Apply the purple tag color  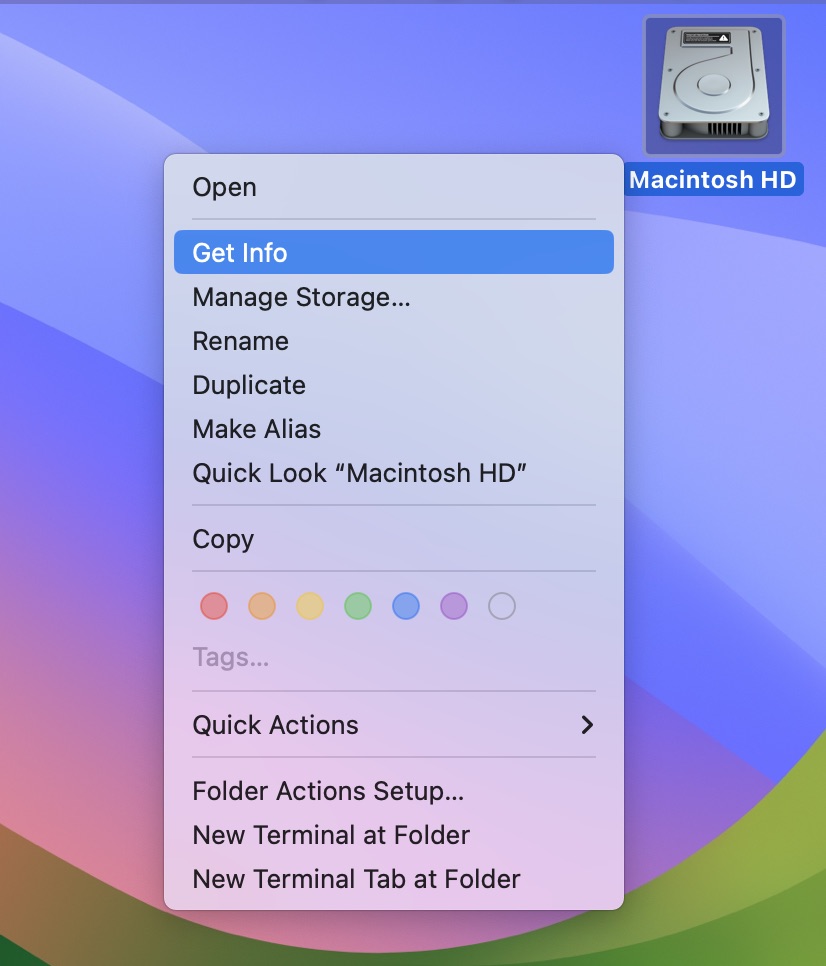coord(454,606)
